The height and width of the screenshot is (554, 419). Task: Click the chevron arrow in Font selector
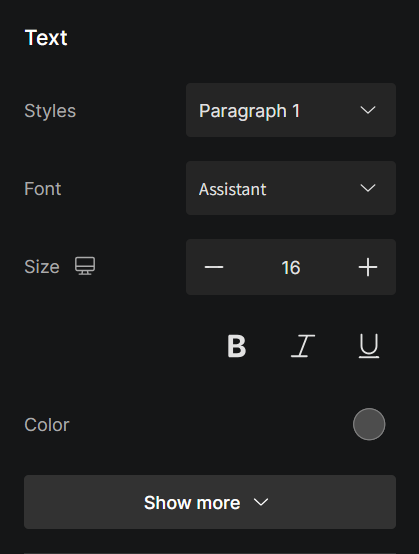click(368, 188)
